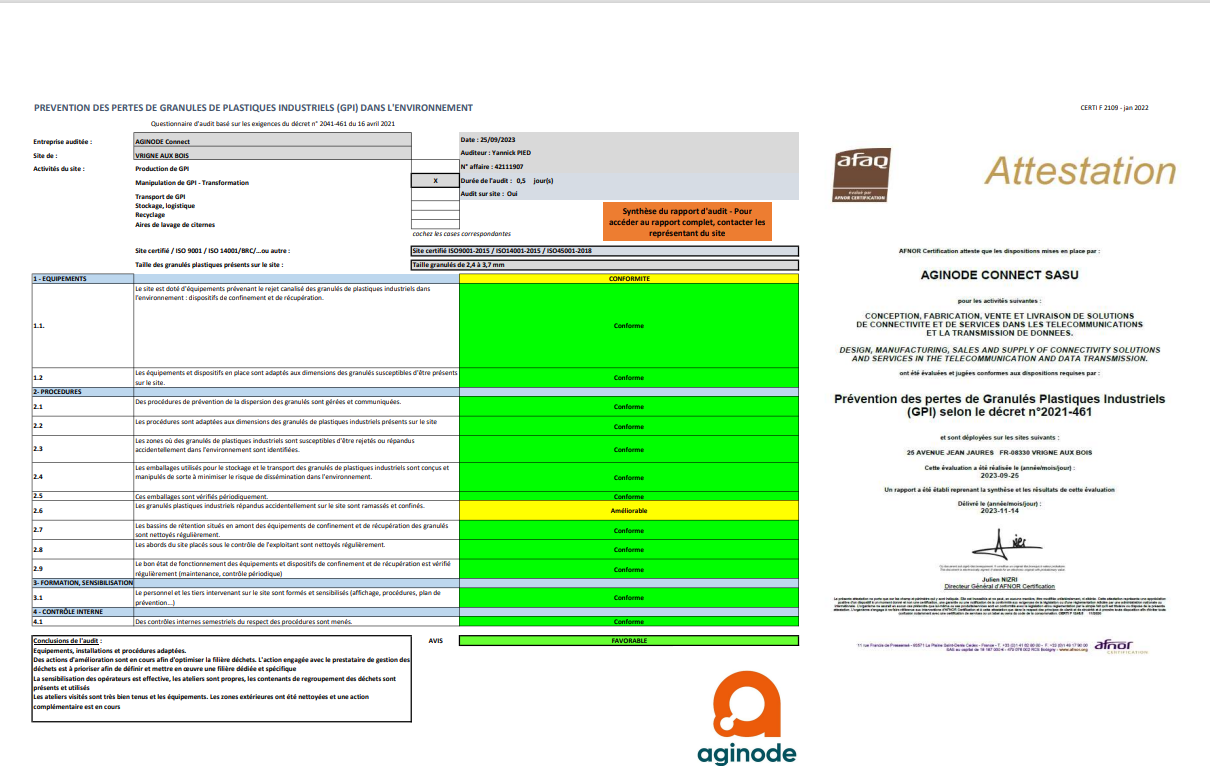Click the Conforme cell for row 3.1
This screenshot has height=766, width=1210.
tap(629, 597)
